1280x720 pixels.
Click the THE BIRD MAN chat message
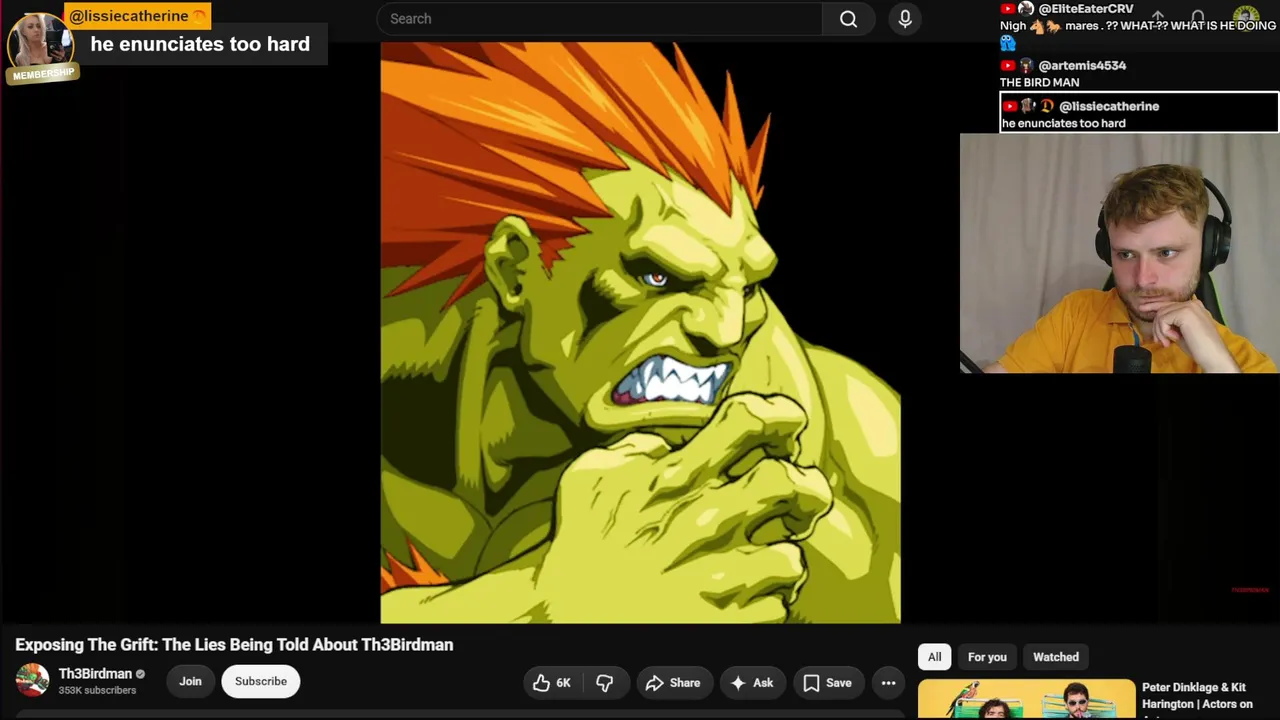[1039, 83]
